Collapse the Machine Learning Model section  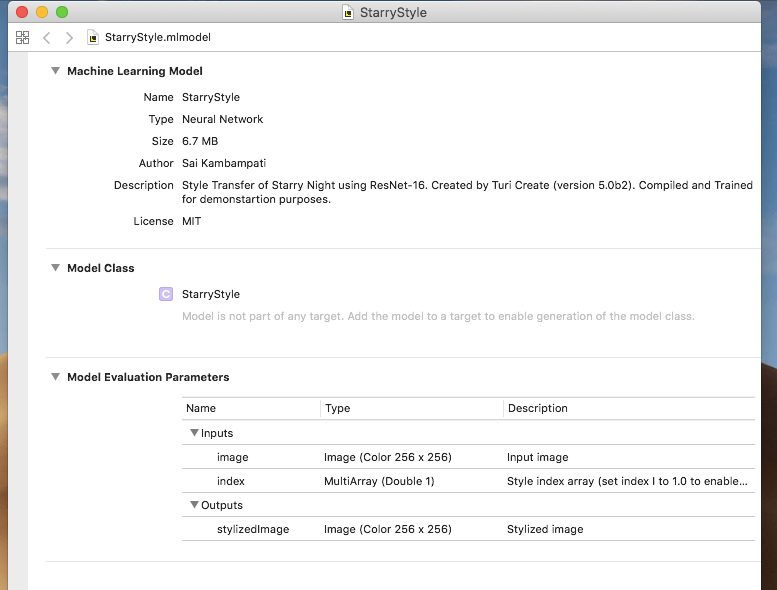click(x=54, y=71)
